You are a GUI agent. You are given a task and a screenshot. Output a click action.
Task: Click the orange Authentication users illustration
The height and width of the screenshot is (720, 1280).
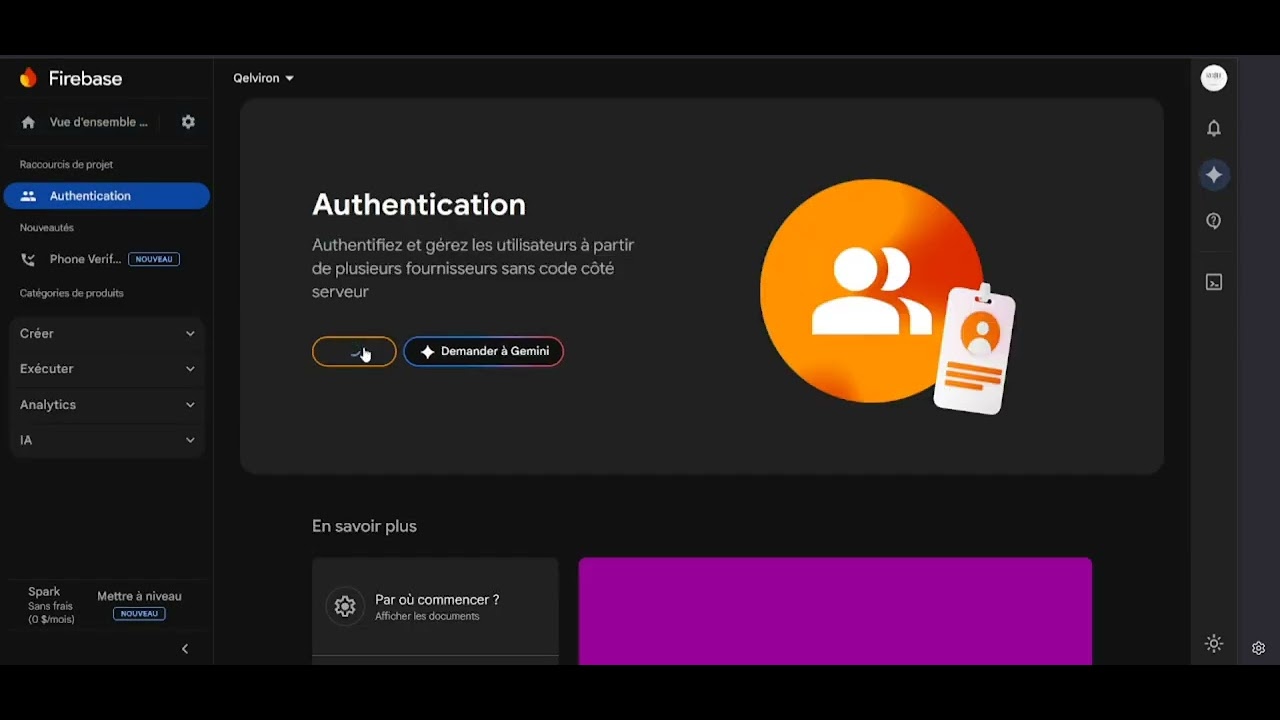coord(888,296)
